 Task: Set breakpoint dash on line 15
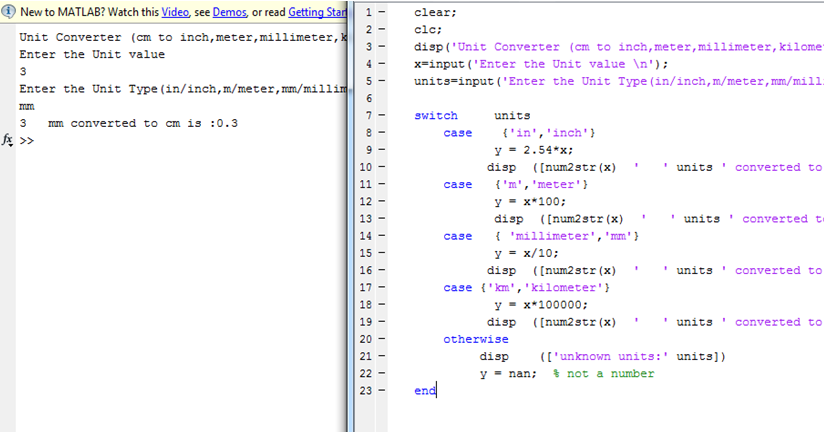point(382,253)
